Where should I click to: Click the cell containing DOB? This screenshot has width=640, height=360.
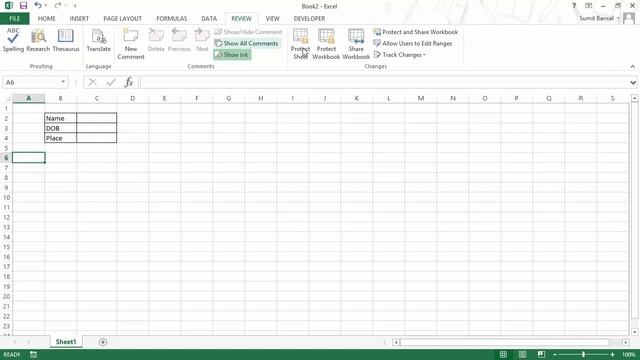(x=60, y=128)
